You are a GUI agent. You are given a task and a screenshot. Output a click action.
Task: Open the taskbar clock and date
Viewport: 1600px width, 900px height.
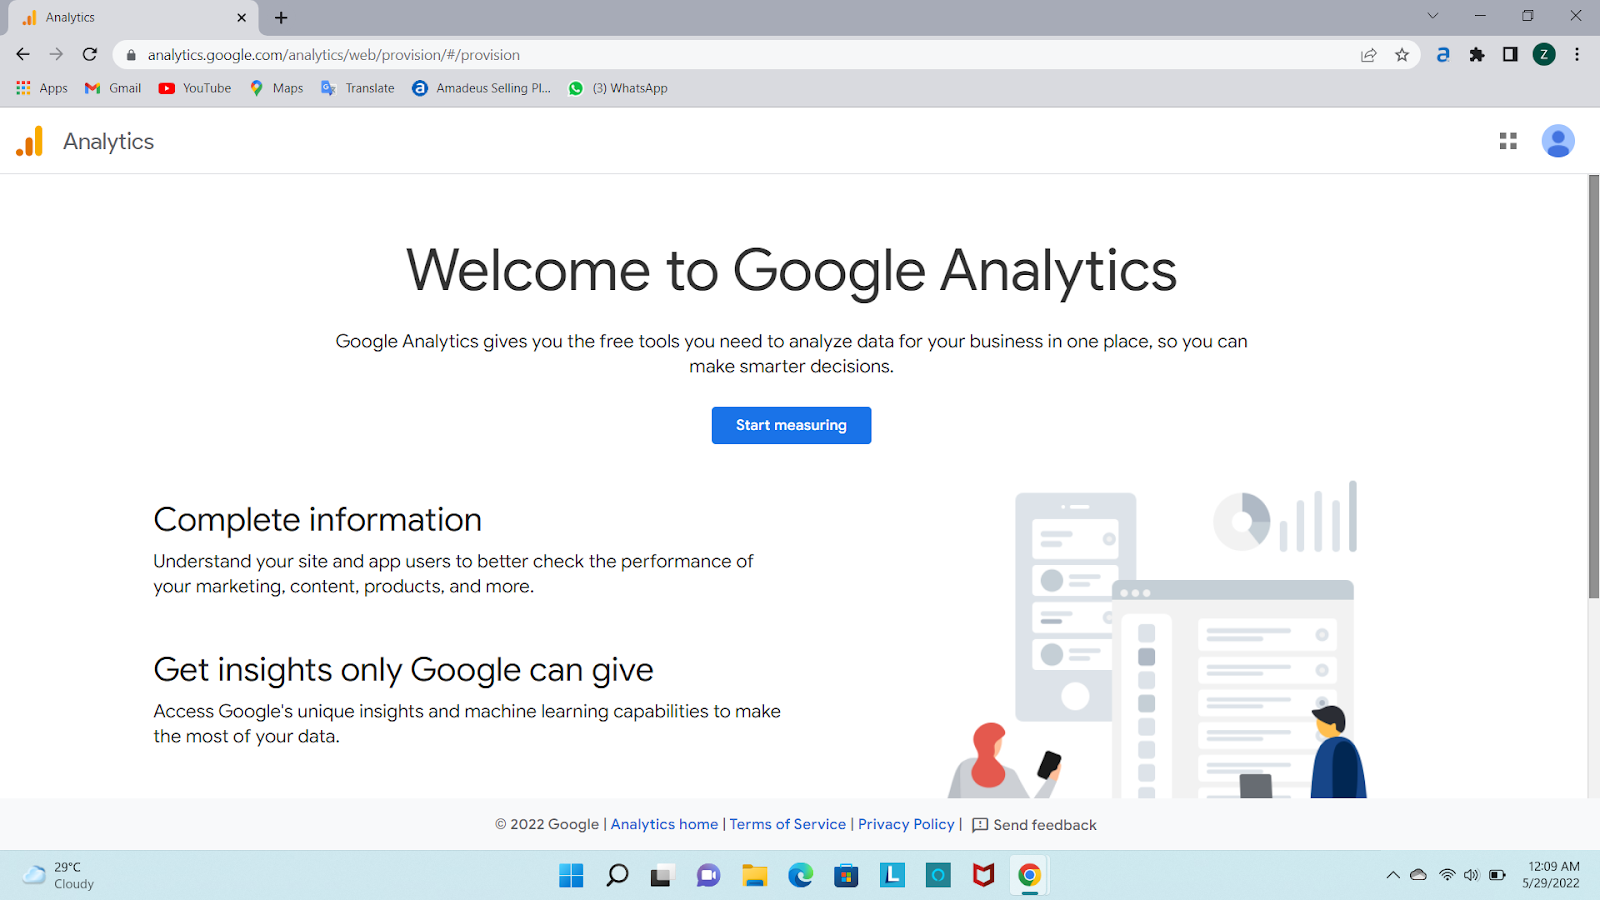coord(1552,875)
